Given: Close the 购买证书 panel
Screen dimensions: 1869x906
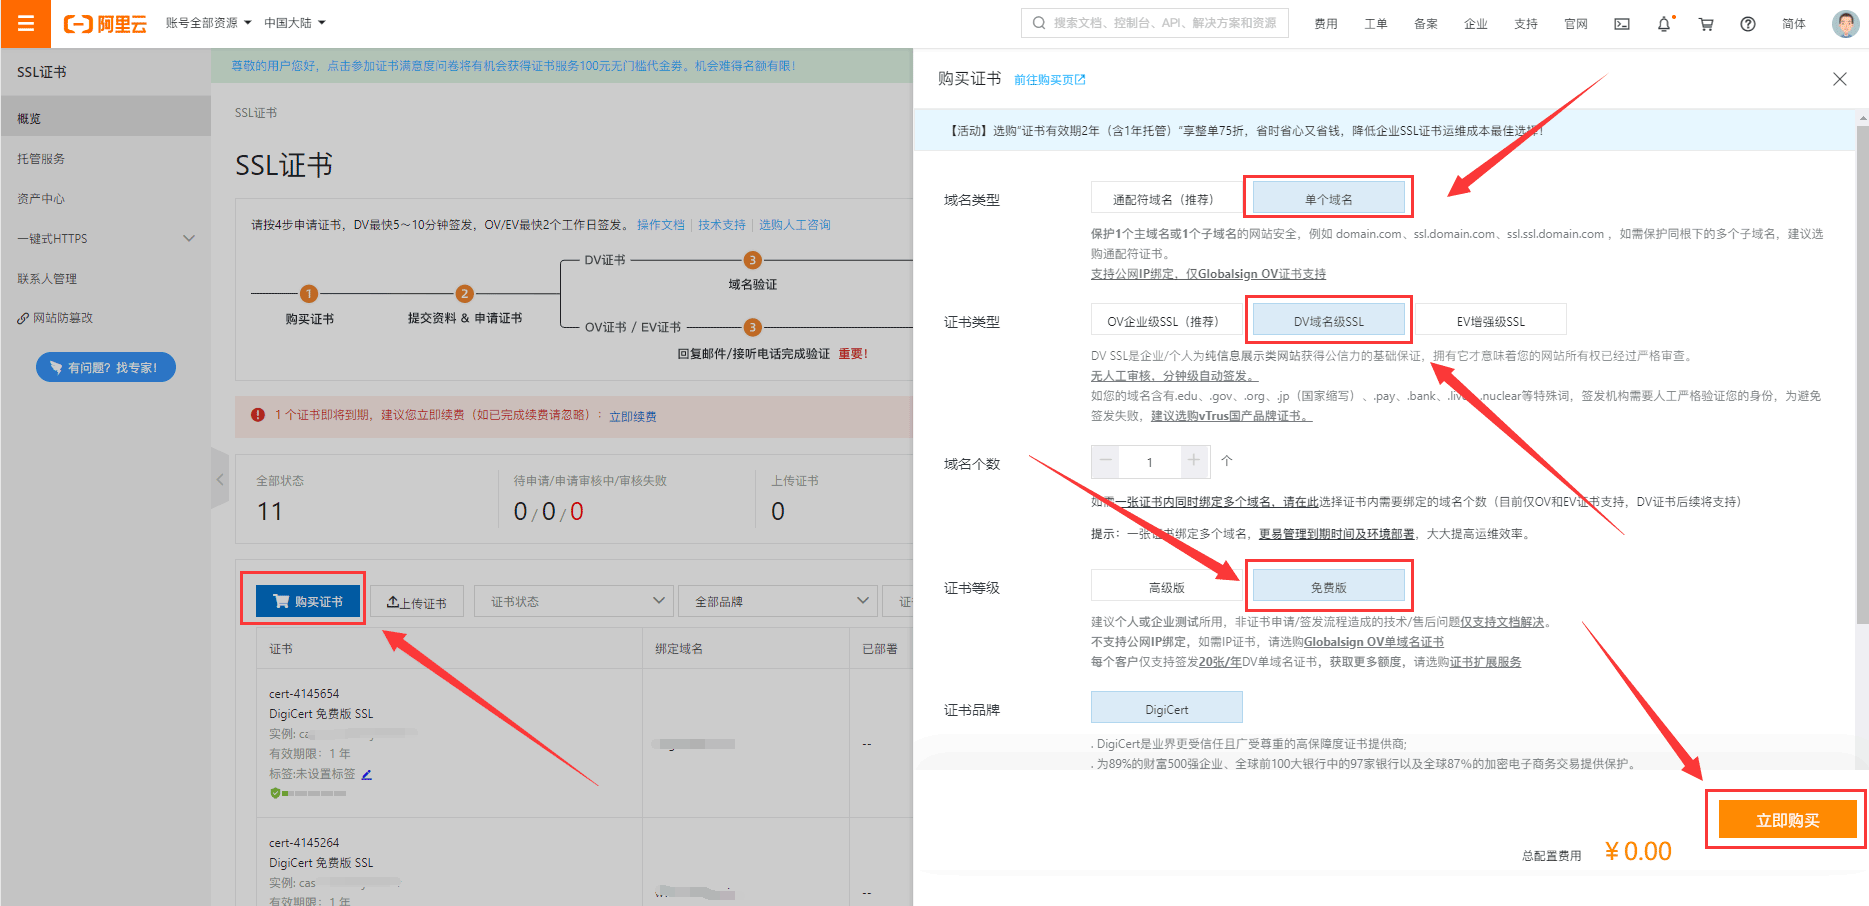Looking at the screenshot, I should [1839, 79].
